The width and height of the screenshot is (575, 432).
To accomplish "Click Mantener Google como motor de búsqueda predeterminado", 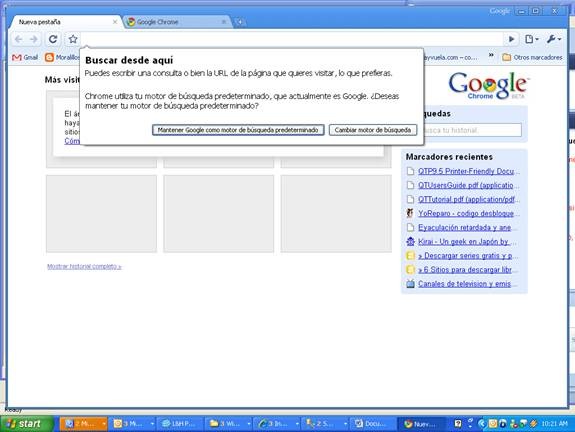I will coord(238,130).
